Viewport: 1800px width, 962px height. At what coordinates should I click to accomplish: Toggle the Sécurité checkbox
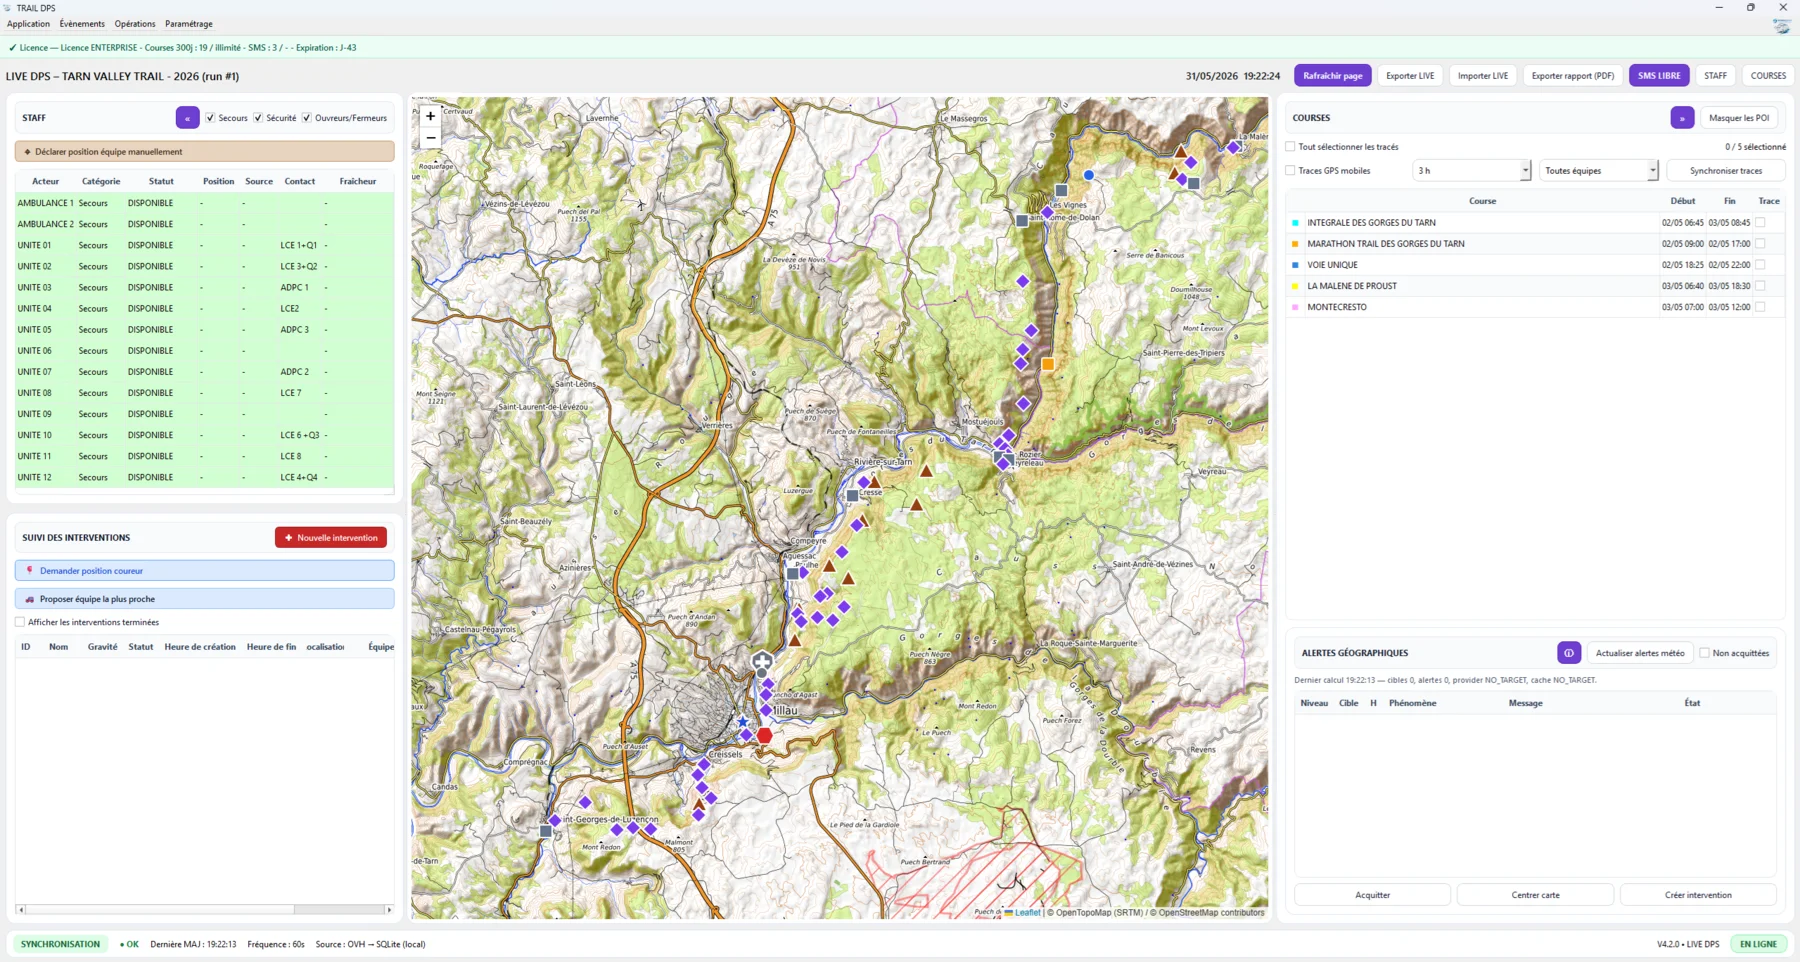point(258,118)
